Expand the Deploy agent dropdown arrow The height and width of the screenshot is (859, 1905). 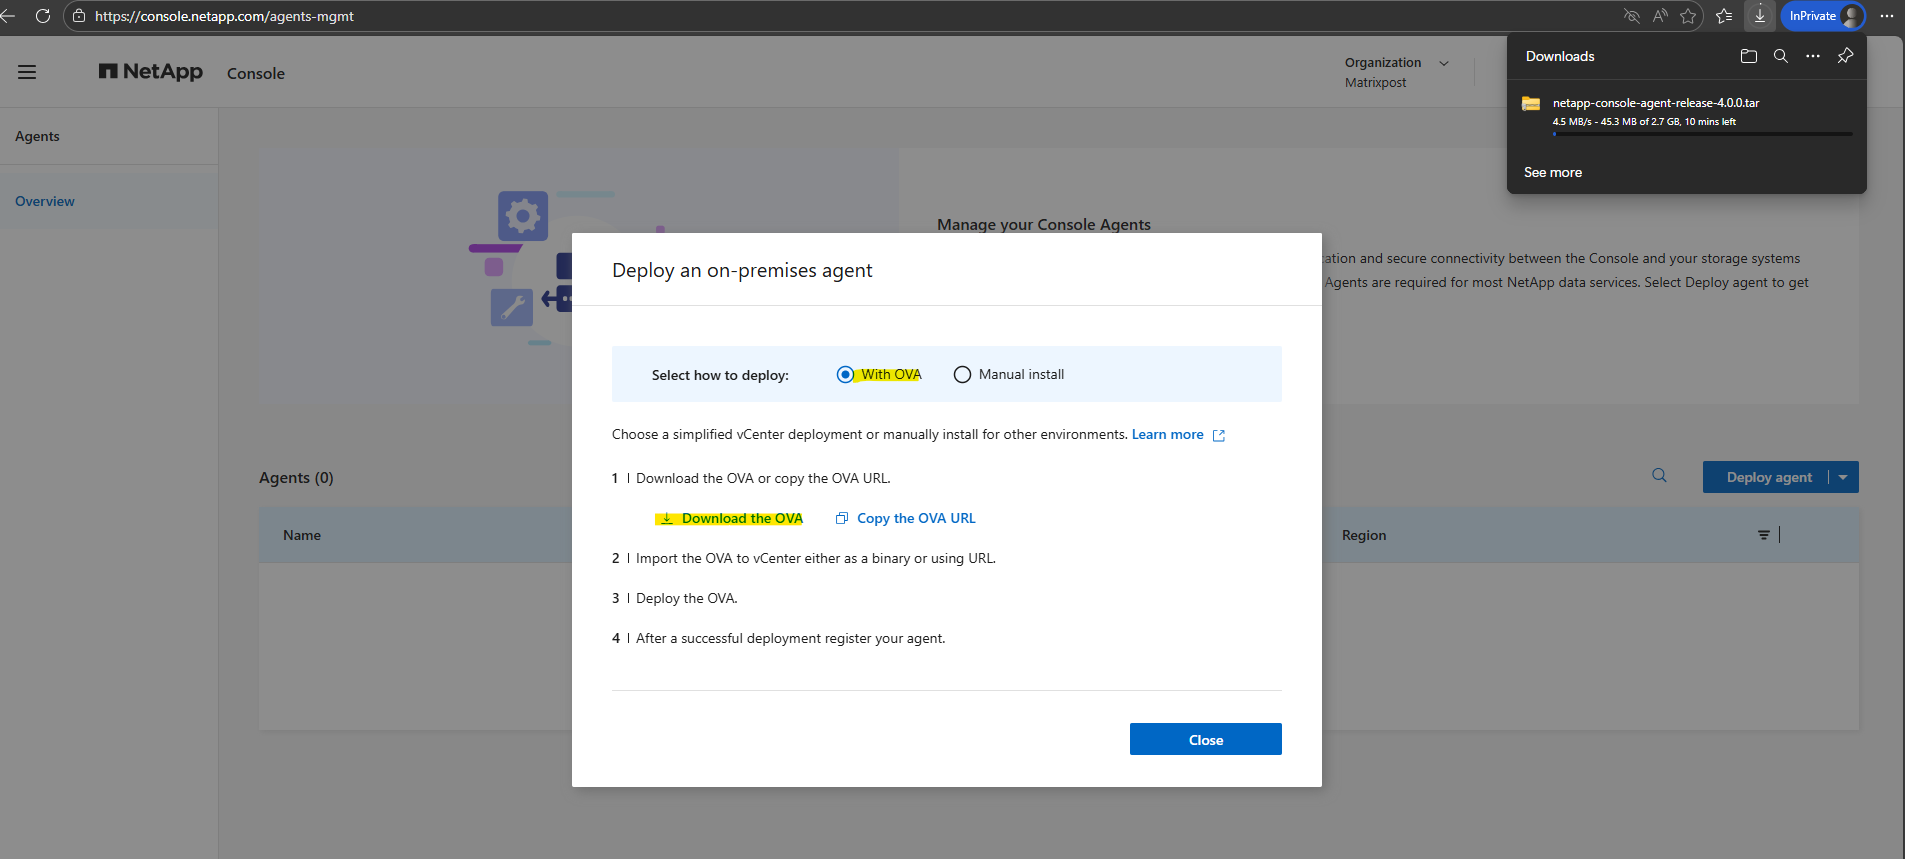click(1843, 477)
